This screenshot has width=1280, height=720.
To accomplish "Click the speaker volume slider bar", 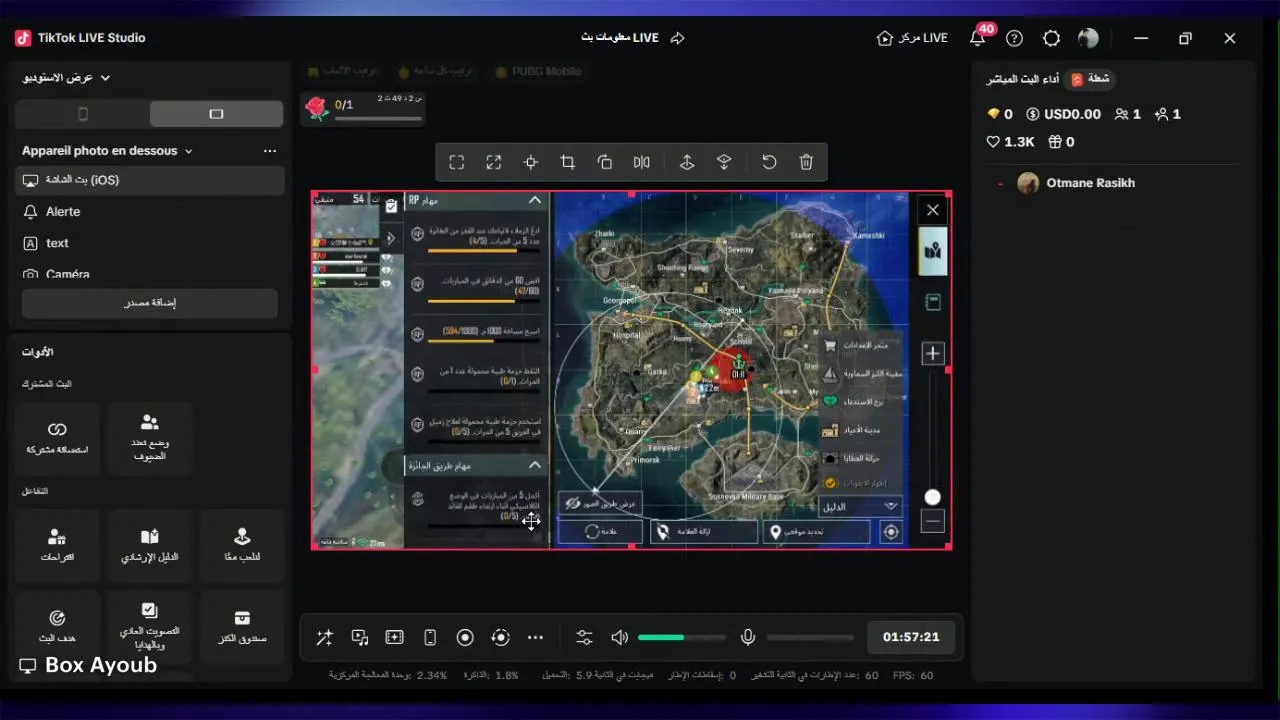I will pos(682,637).
